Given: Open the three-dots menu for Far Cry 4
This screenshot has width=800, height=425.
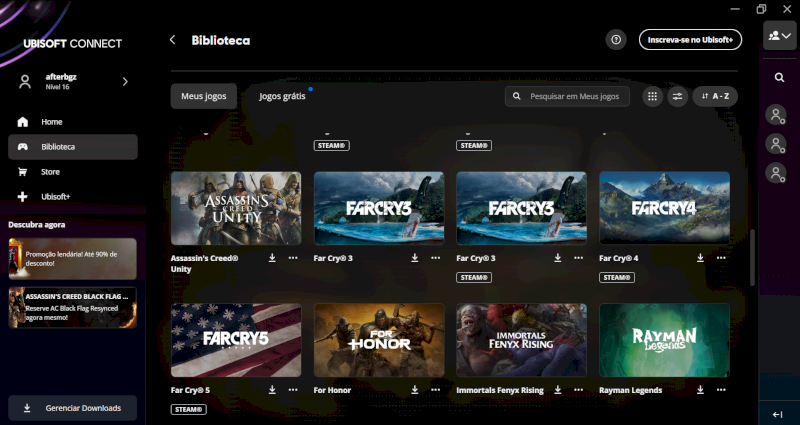Looking at the screenshot, I should (722, 257).
